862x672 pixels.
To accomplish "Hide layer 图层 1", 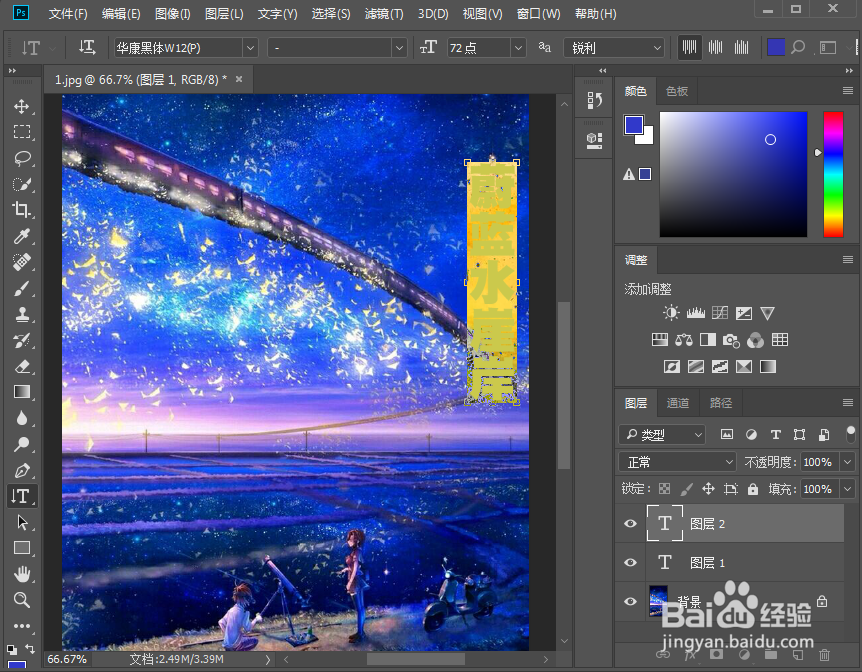I will [631, 562].
